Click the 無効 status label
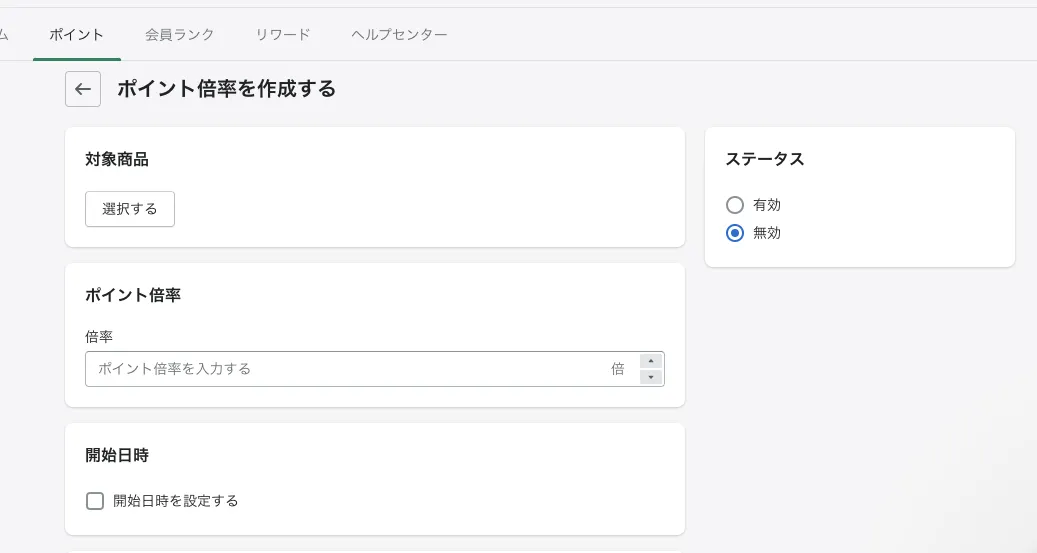Screen dimensions: 1037x553 coord(767,233)
